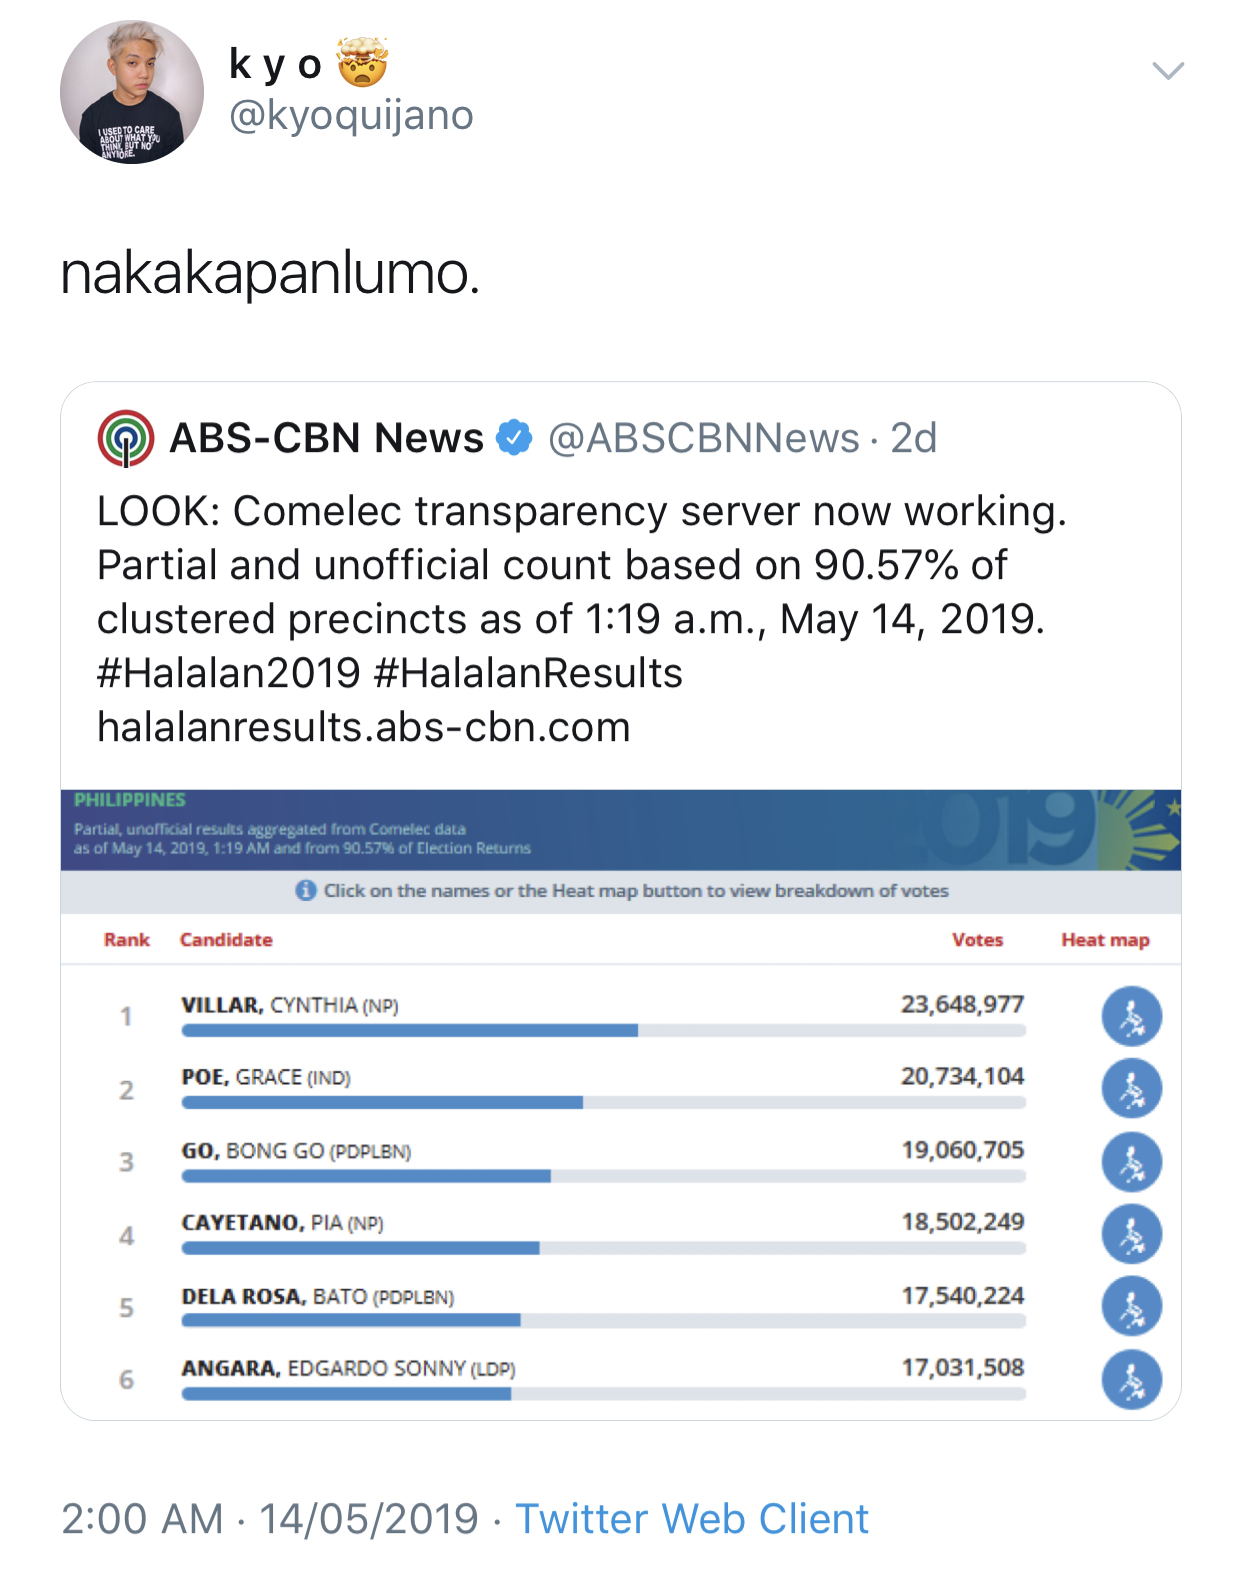1242x1575 pixels.
Task: Open heat map for Dela Rosa, Bato
Action: click(1131, 1307)
